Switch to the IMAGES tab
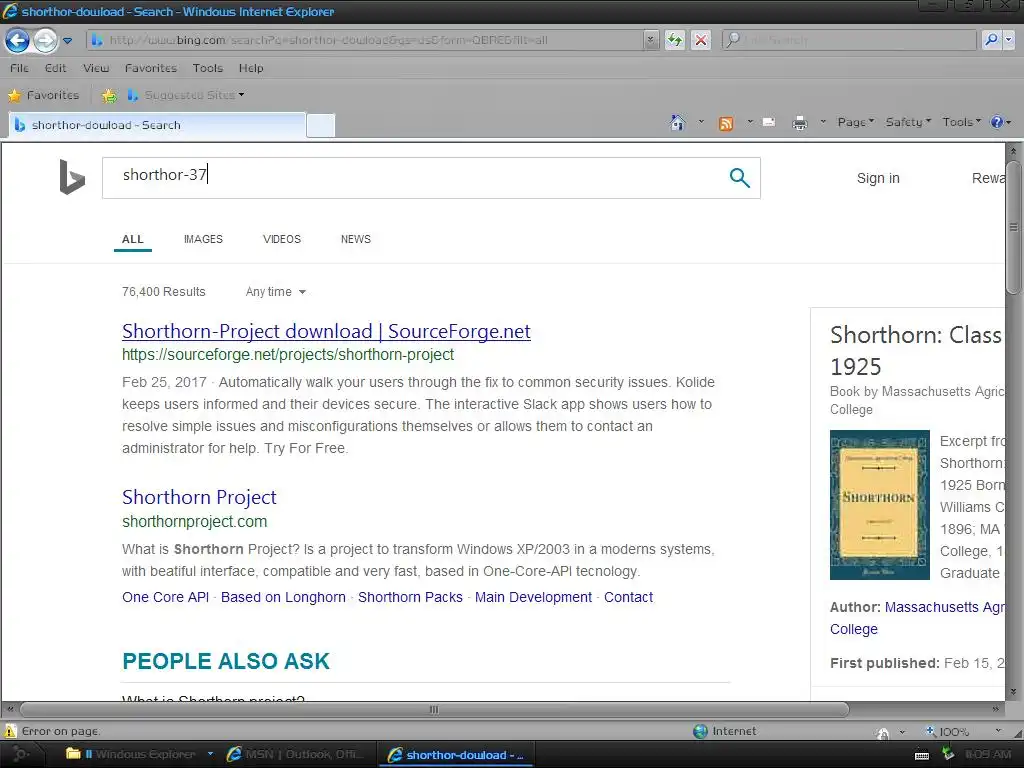 pyautogui.click(x=203, y=239)
